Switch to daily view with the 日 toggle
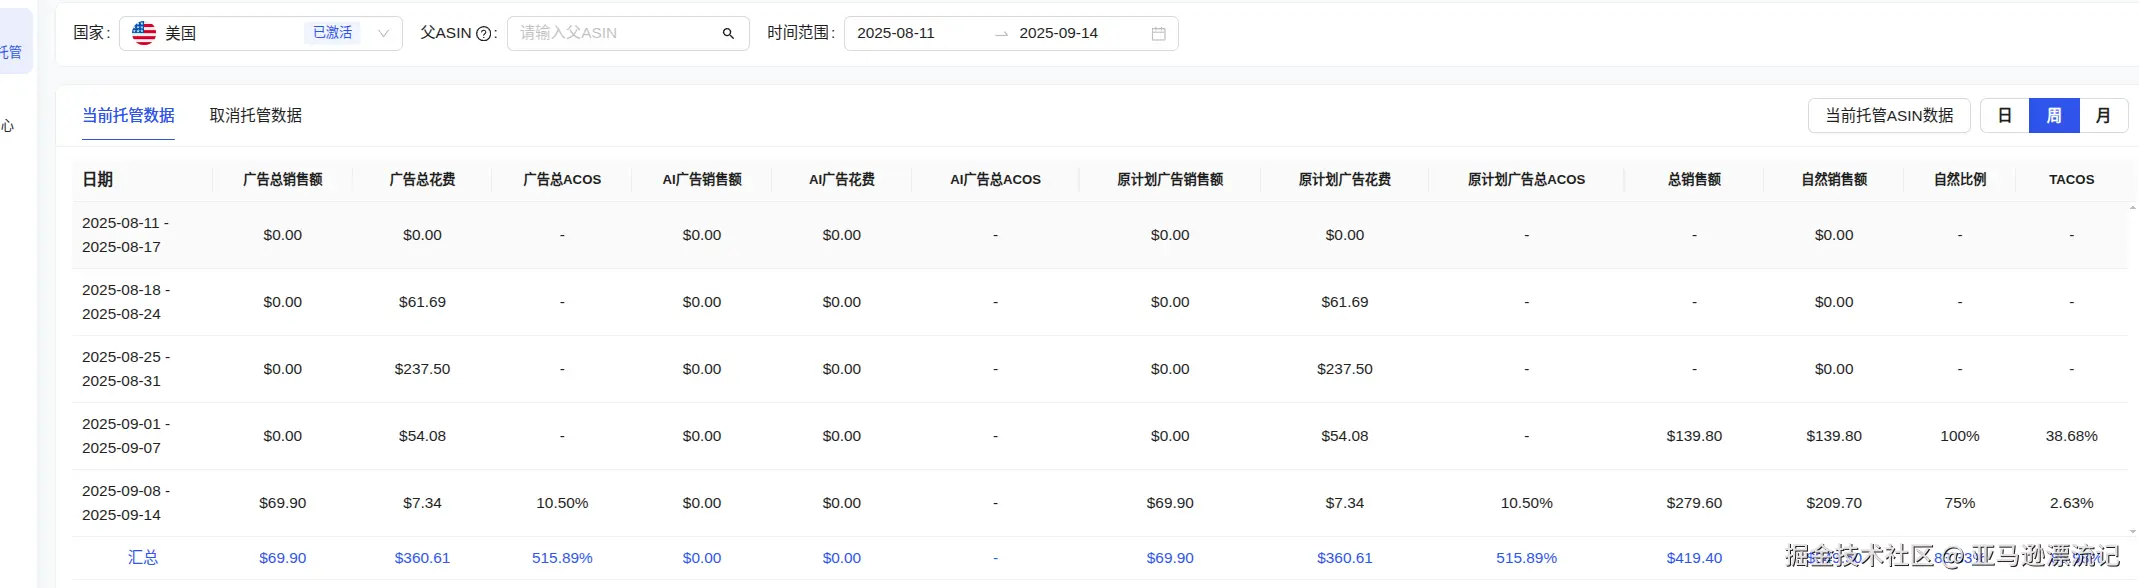Screen dimensions: 2139x588 pyautogui.click(x=2004, y=116)
